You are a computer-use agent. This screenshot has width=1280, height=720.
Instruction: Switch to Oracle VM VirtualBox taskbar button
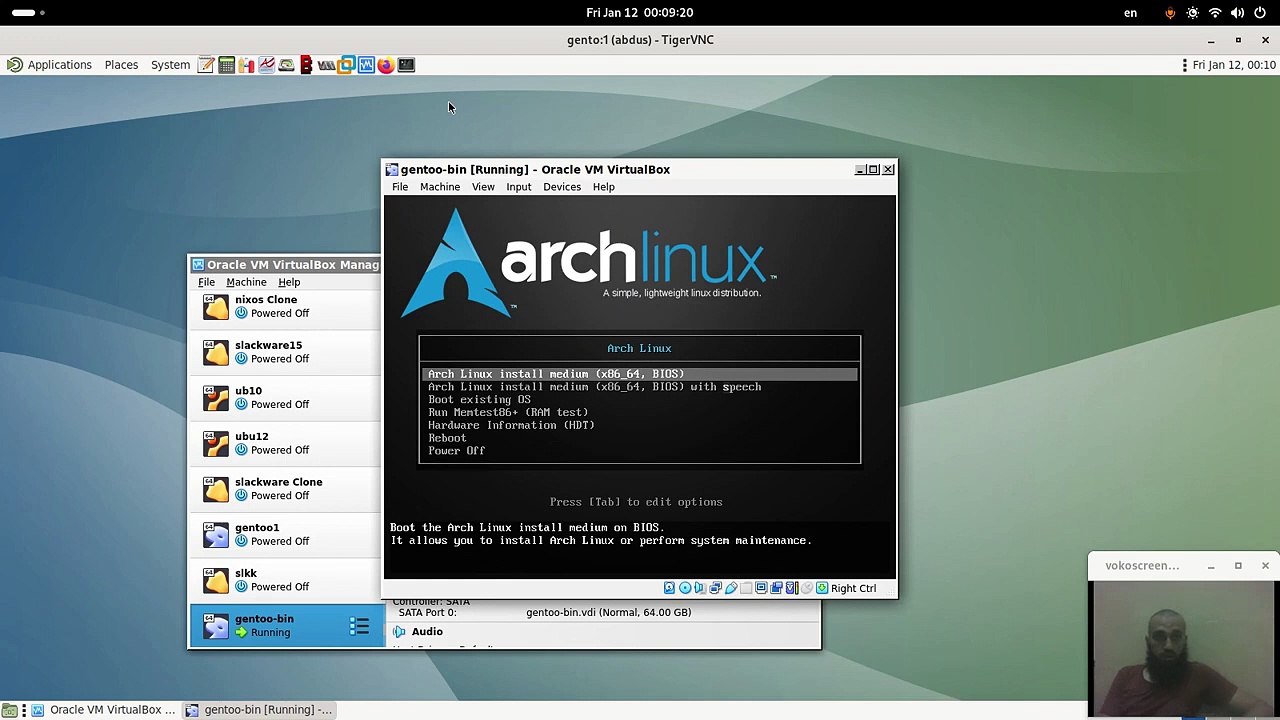point(102,710)
